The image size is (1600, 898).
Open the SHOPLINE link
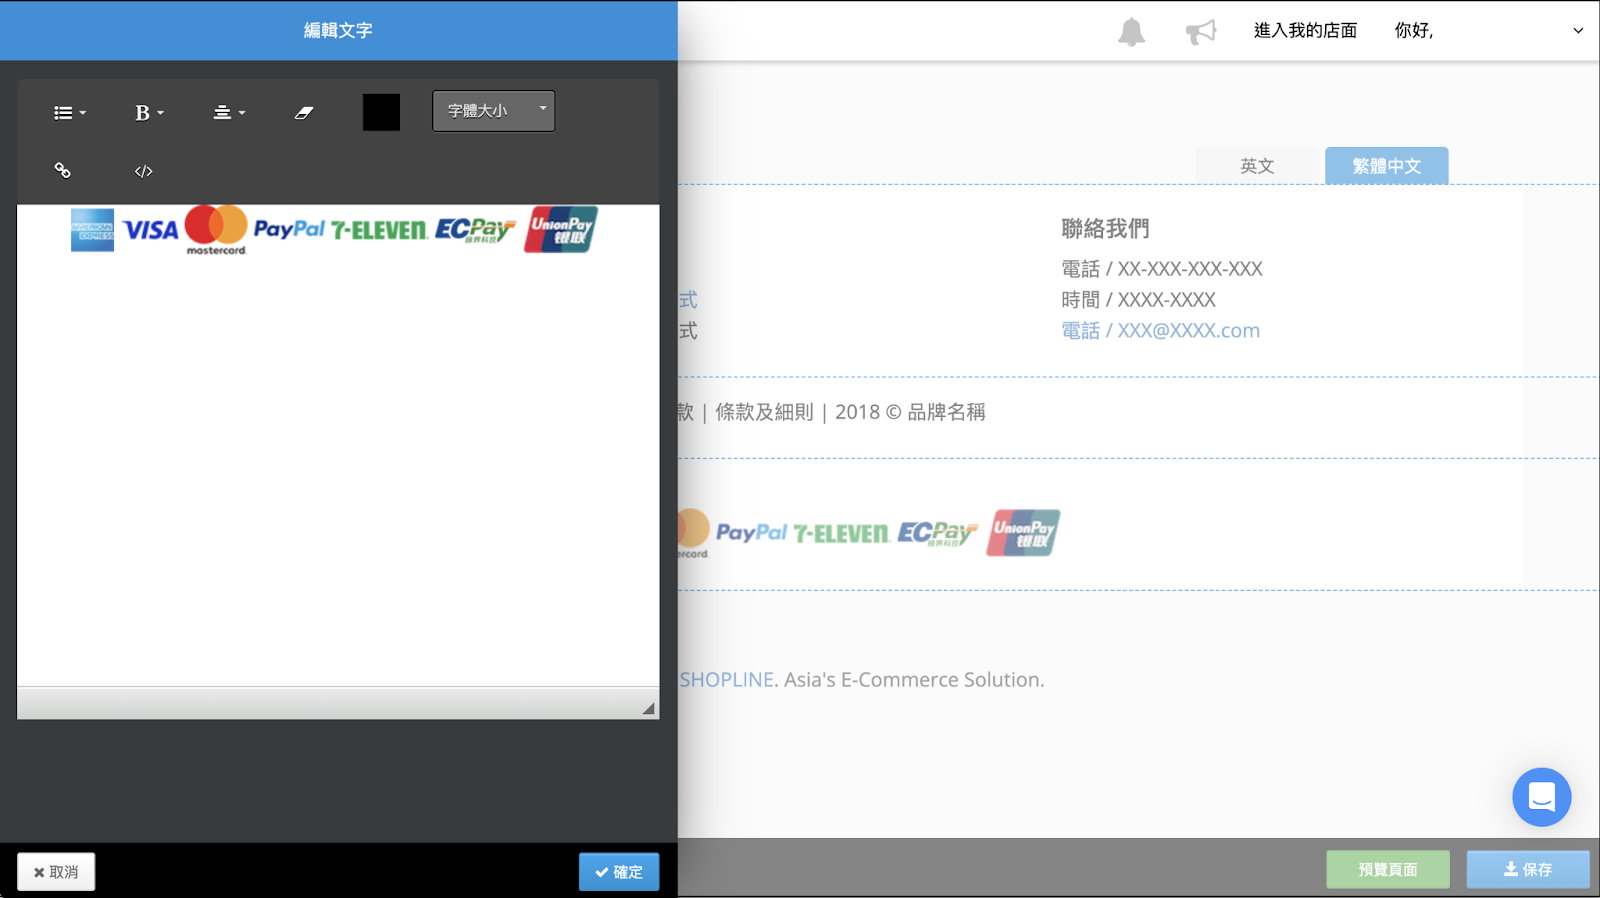(727, 680)
